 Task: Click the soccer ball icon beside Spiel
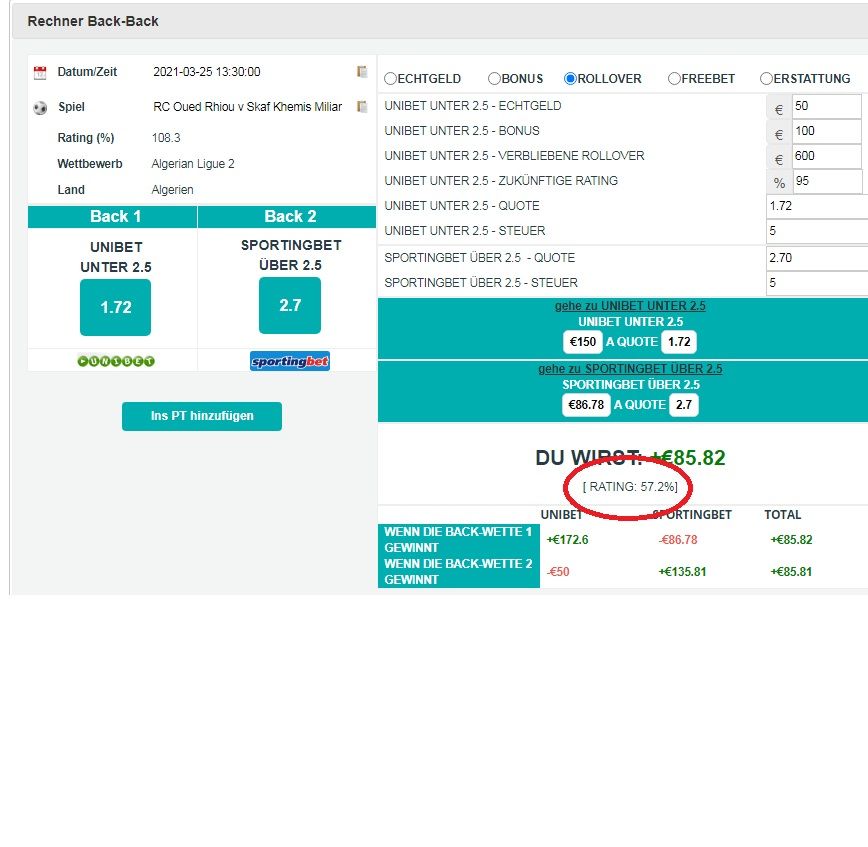coord(40,107)
